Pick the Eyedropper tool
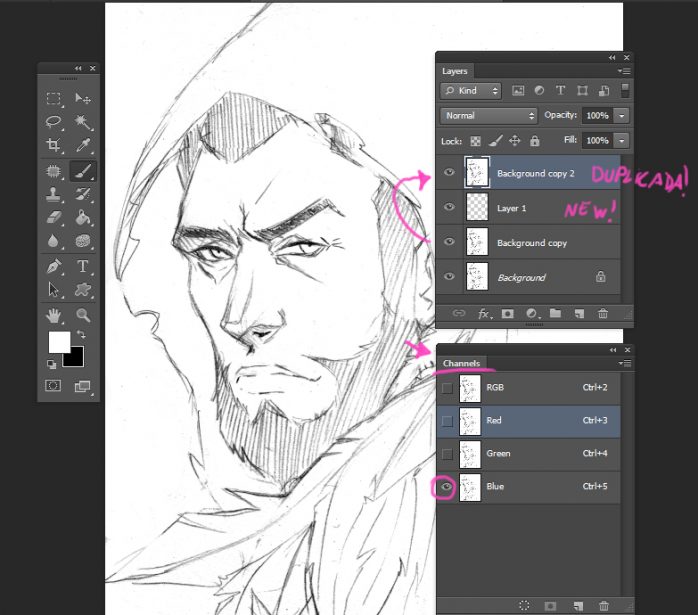Screen dimensions: 698x615 tap(84, 146)
